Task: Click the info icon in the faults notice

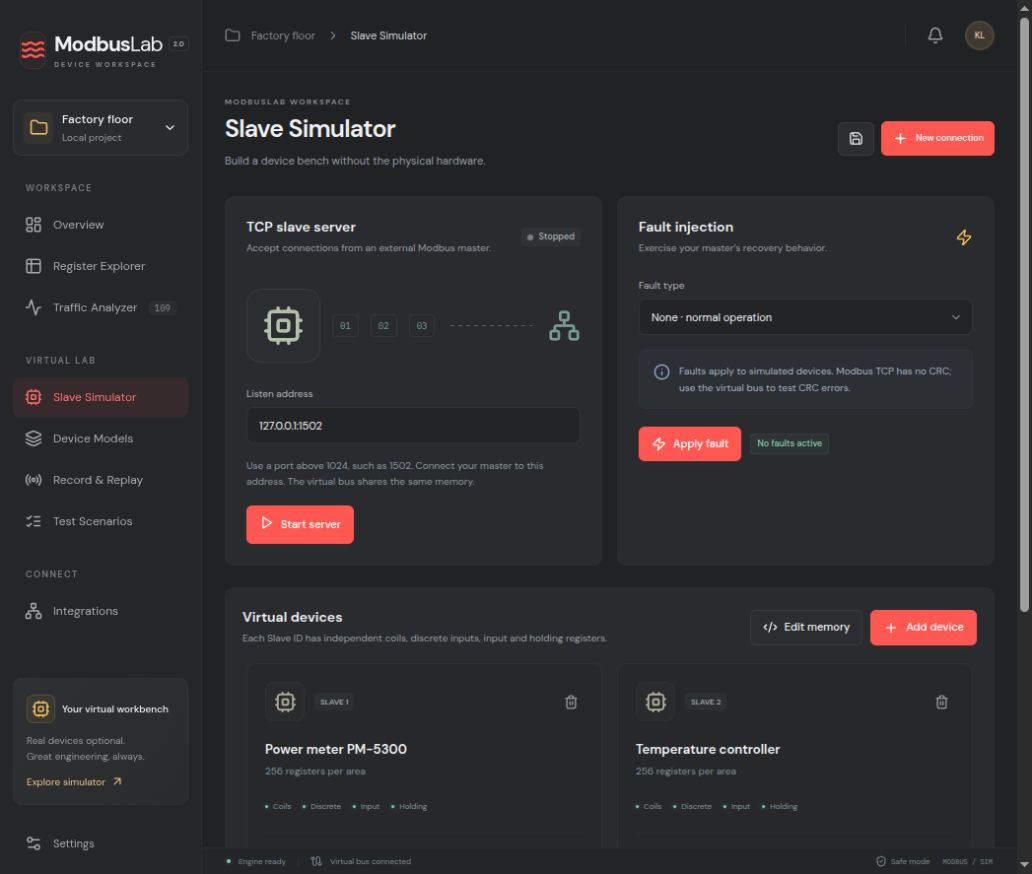Action: 661,372
